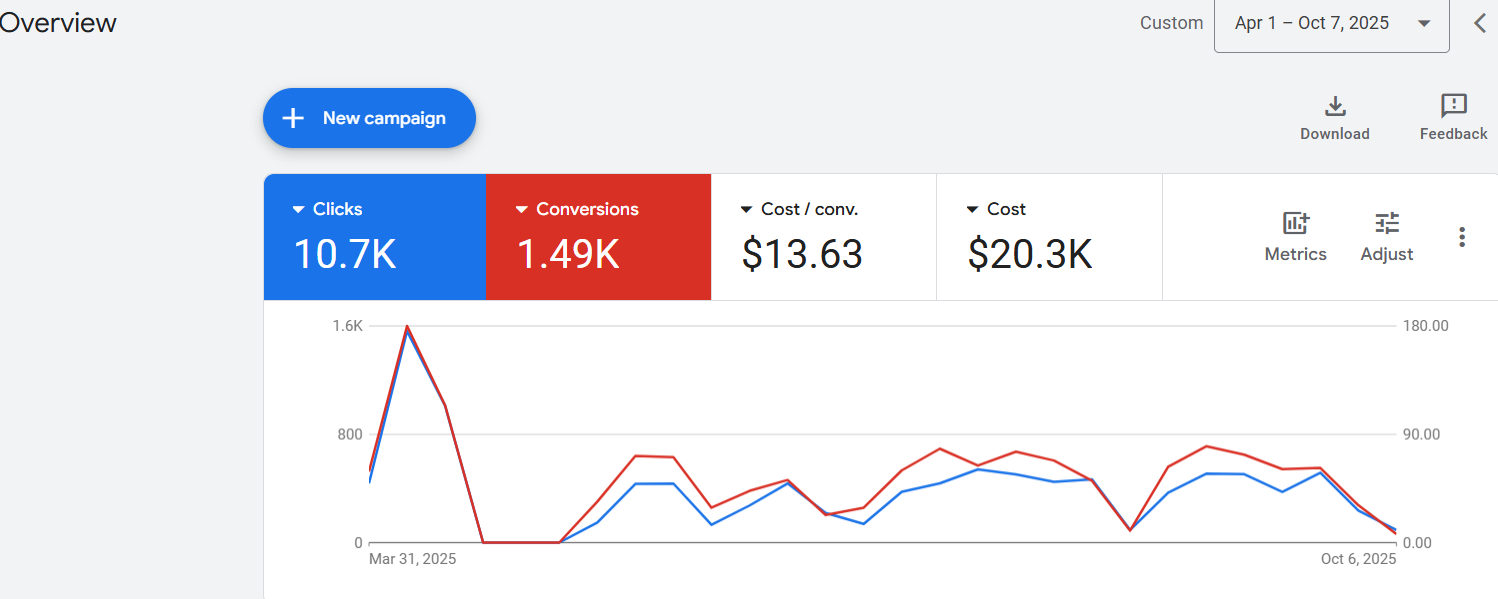Open the Feedback icon
The image size is (1498, 599).
point(1453,106)
